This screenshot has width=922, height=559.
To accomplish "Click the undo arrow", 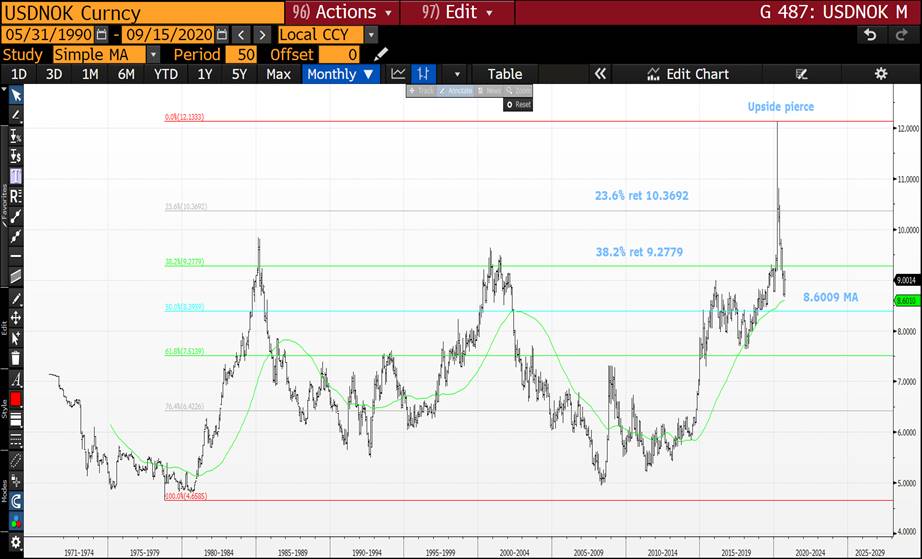I will point(870,35).
